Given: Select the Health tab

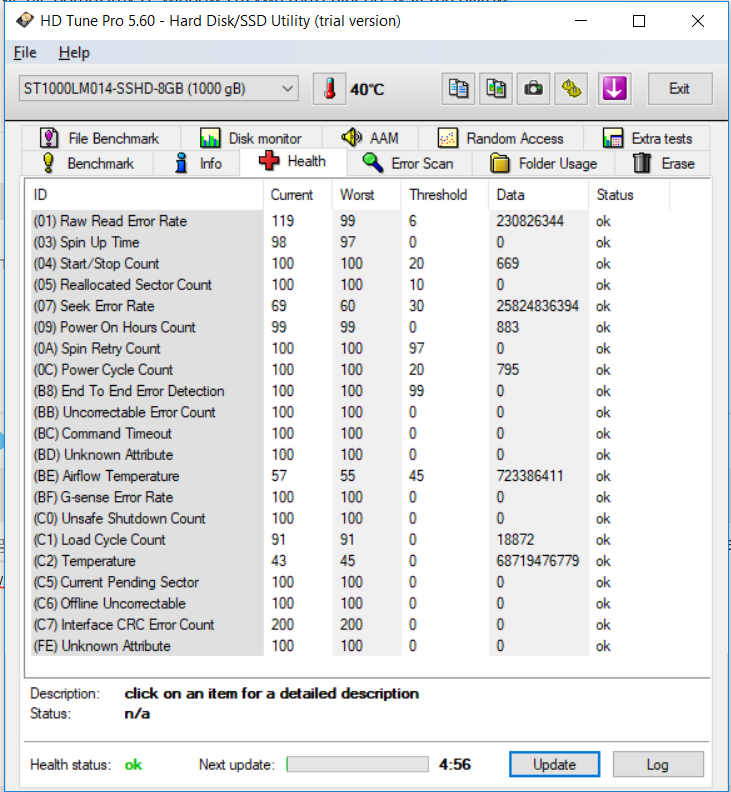Looking at the screenshot, I should 293,162.
